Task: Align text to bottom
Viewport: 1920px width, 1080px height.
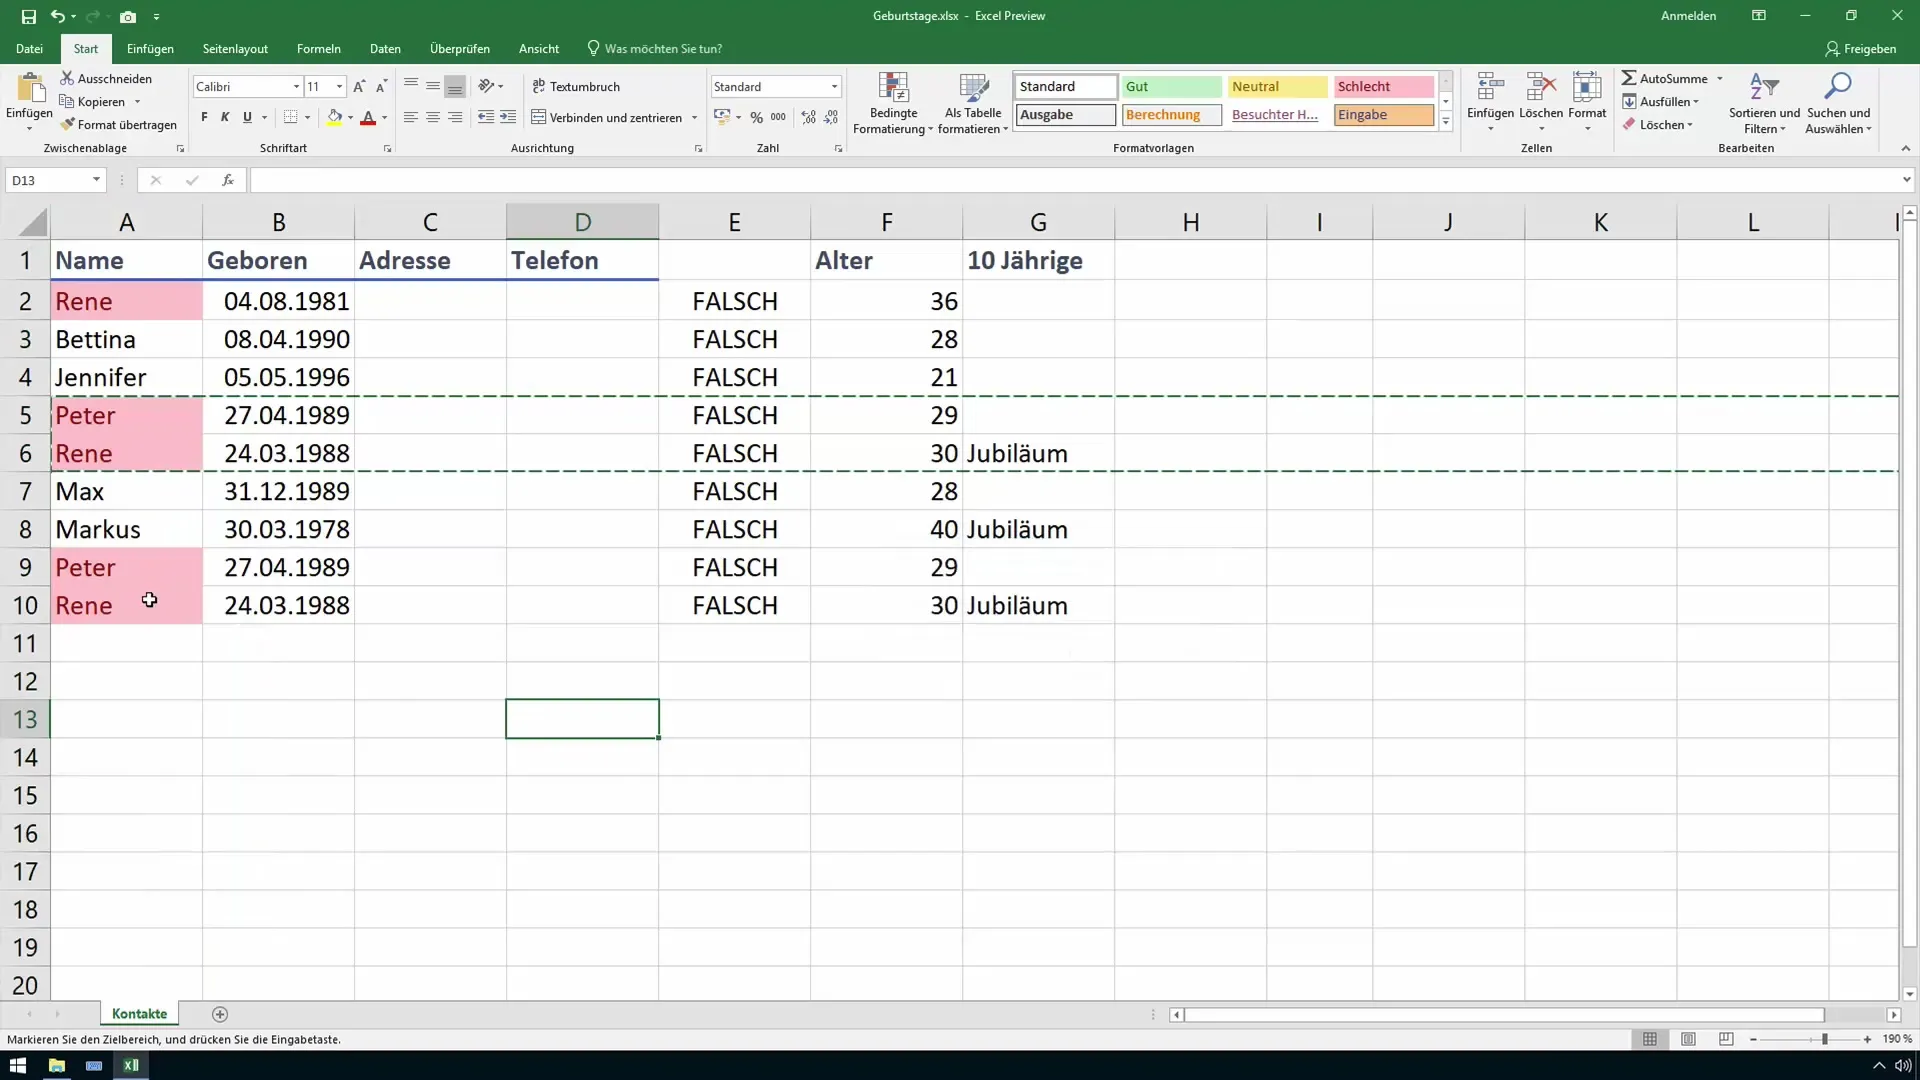Action: pyautogui.click(x=455, y=87)
